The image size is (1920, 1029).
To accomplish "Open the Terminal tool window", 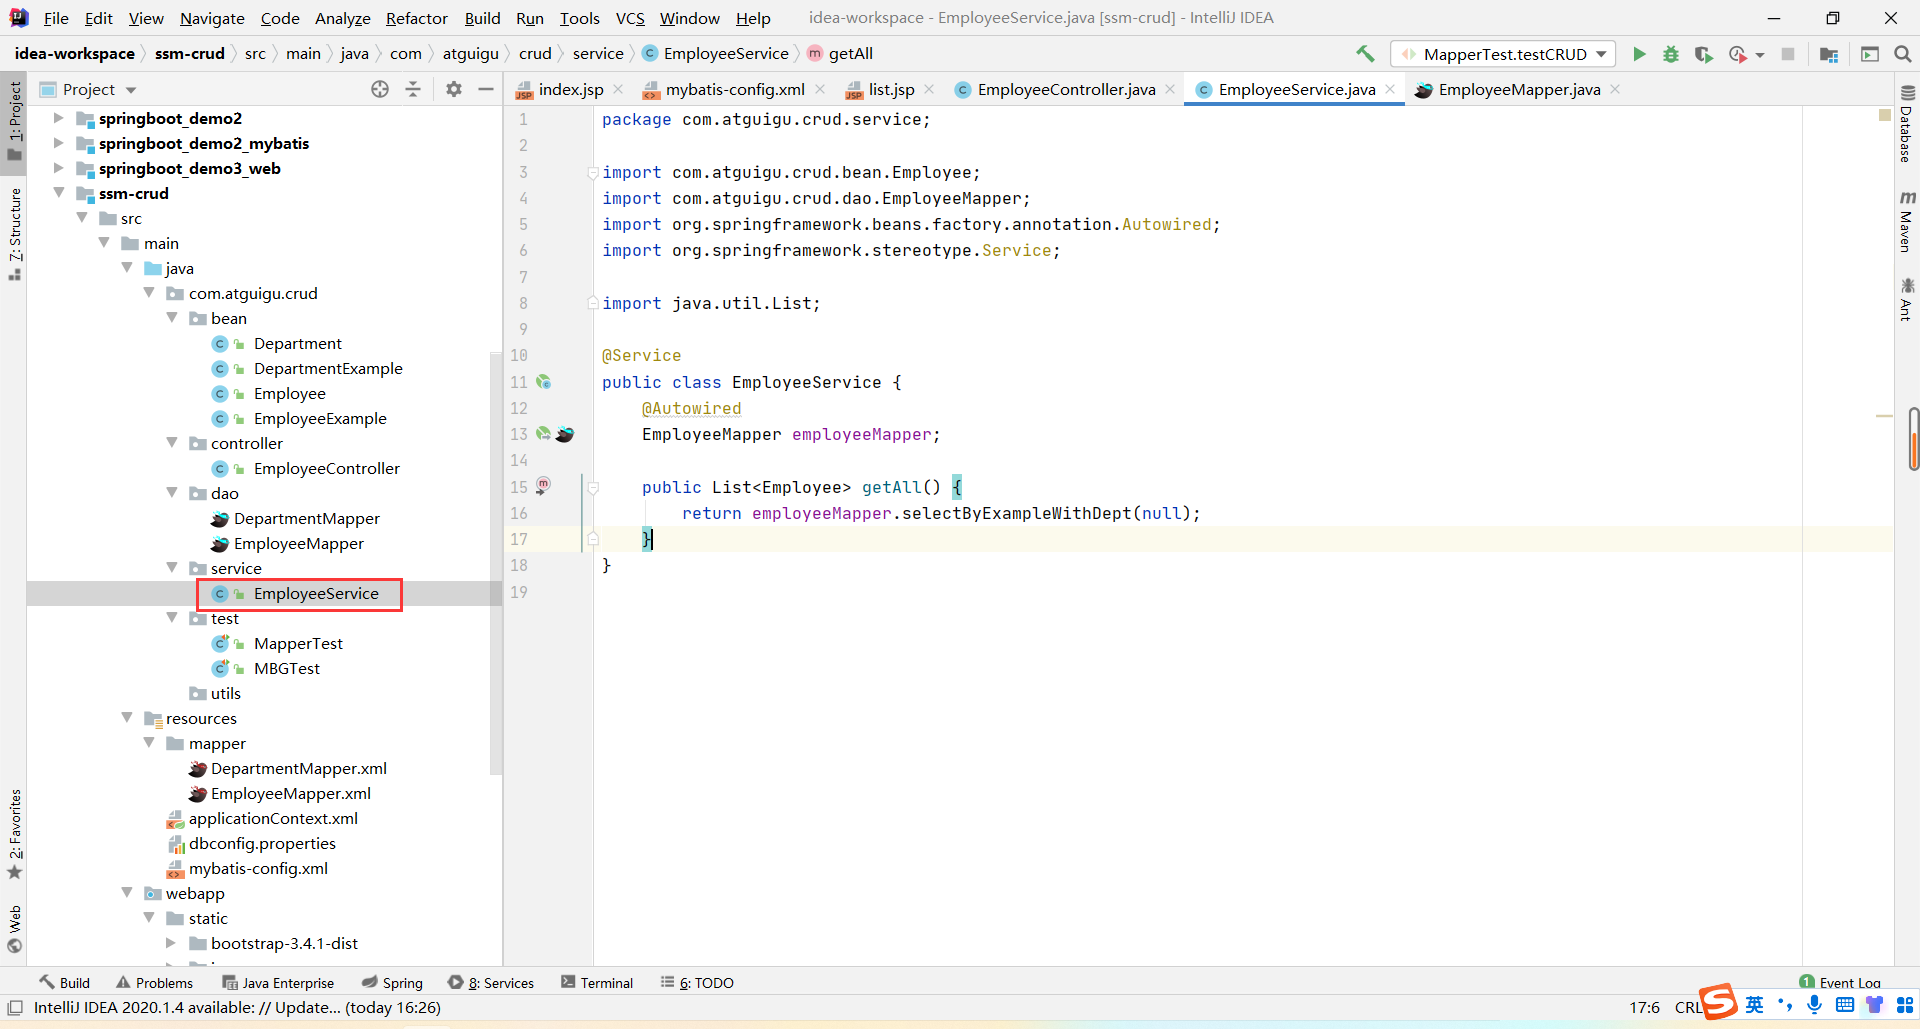I will (x=597, y=983).
